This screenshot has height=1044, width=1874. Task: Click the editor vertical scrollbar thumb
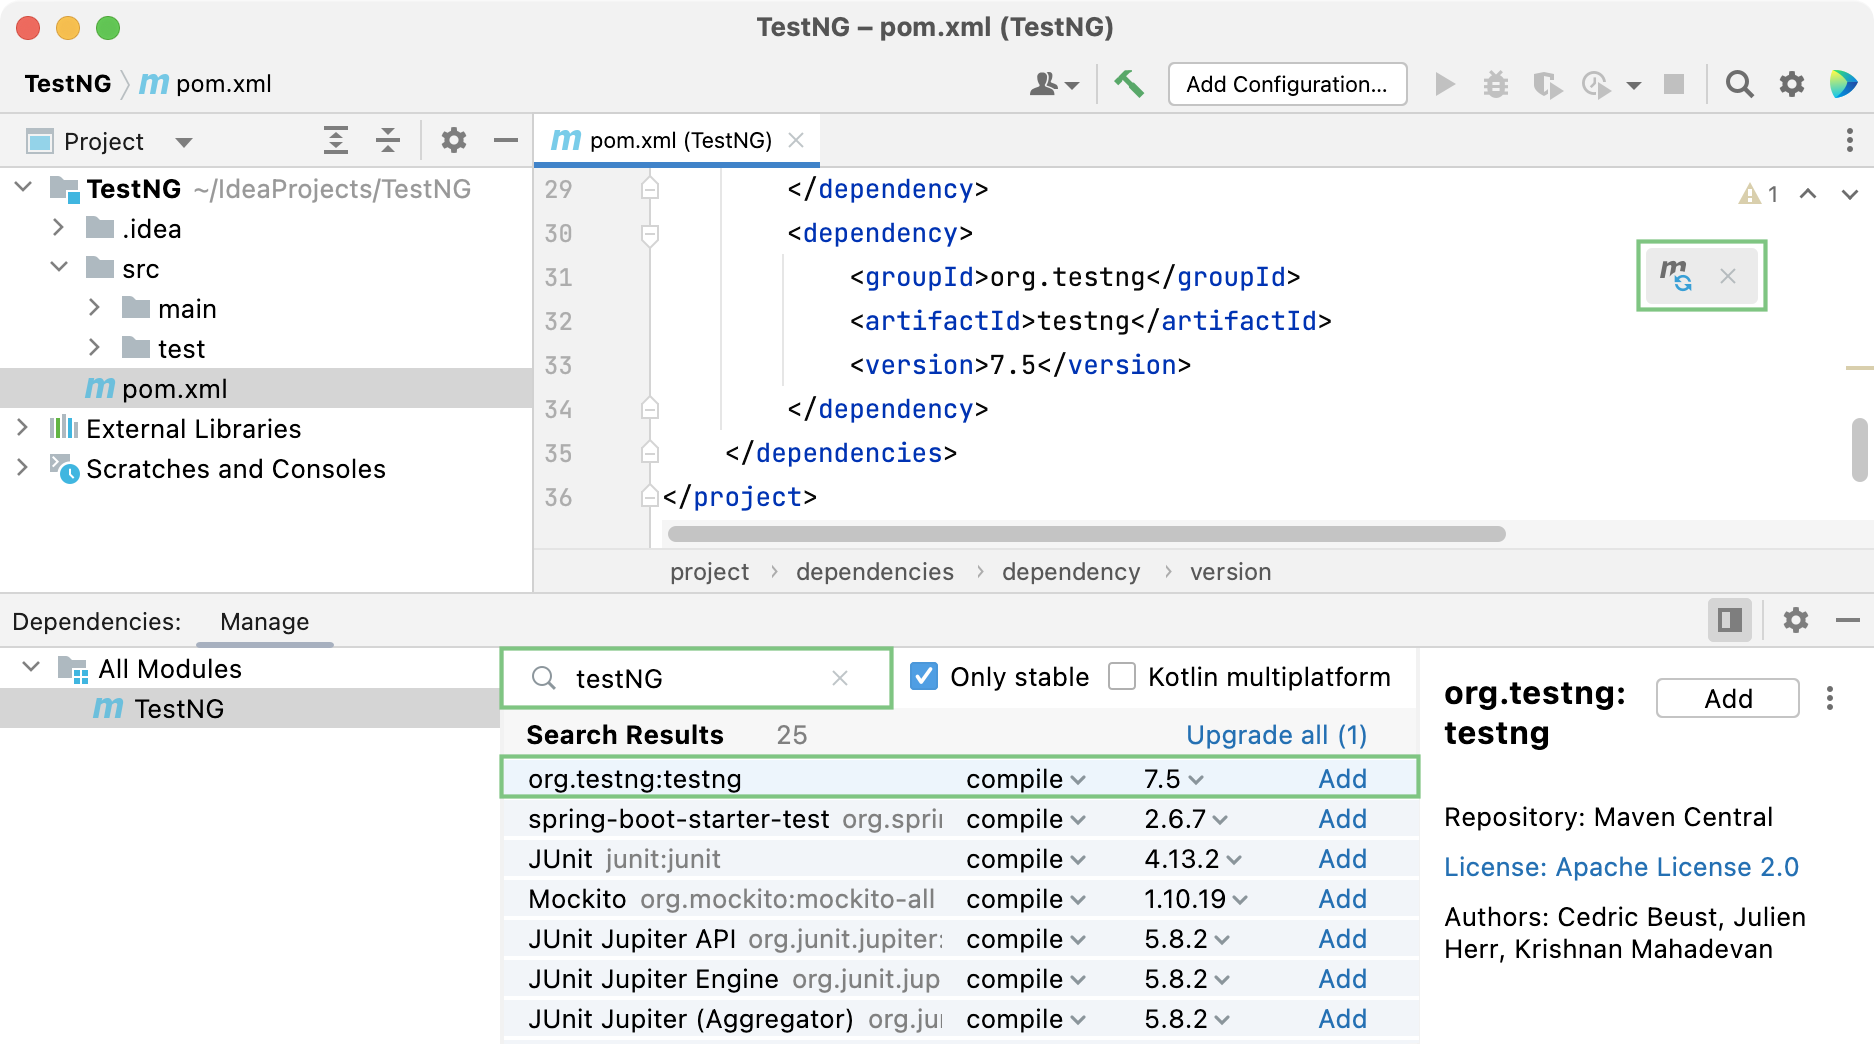click(x=1859, y=450)
